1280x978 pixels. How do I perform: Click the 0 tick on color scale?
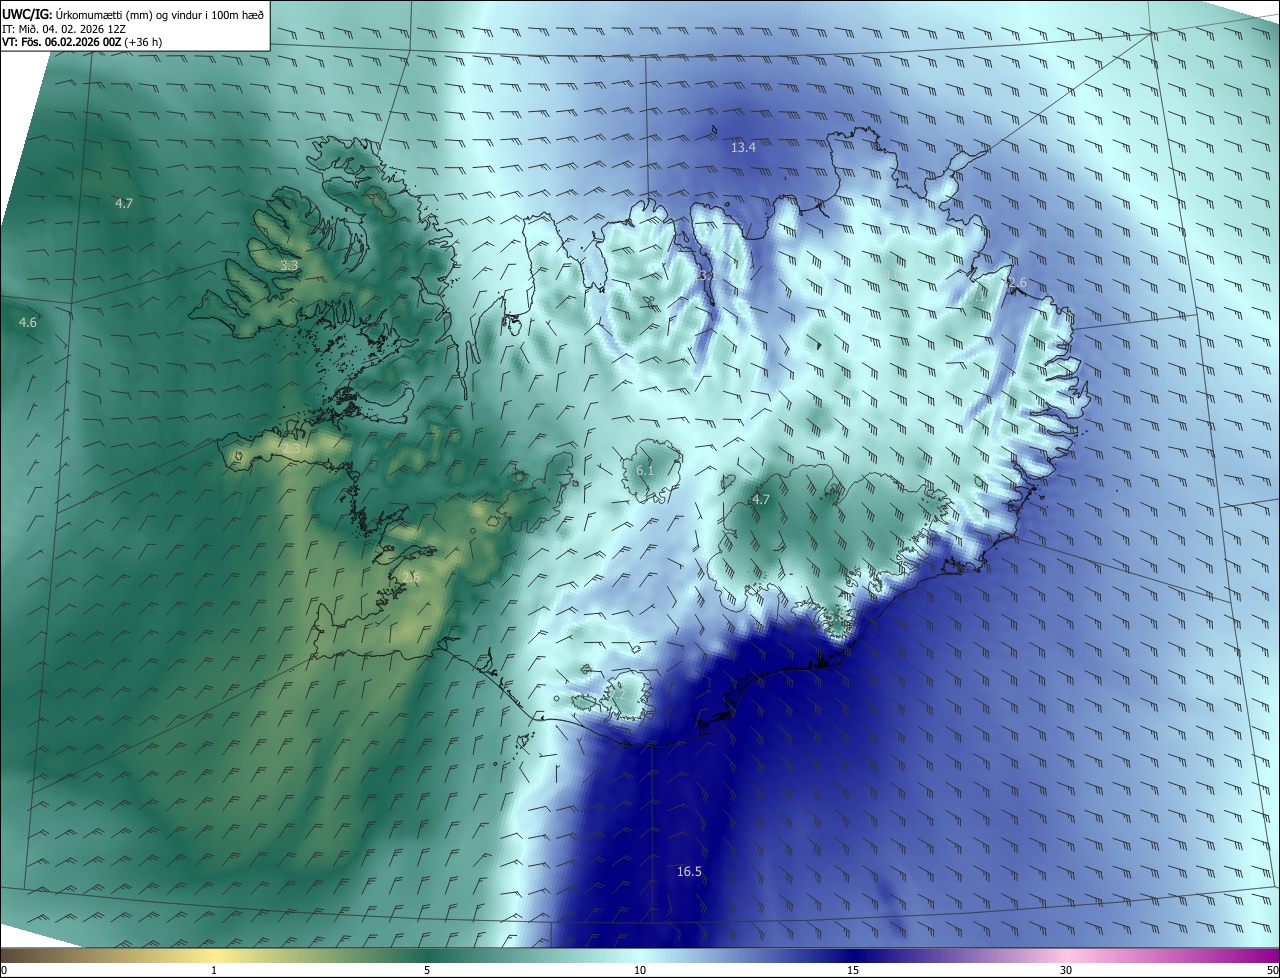(x=3, y=970)
